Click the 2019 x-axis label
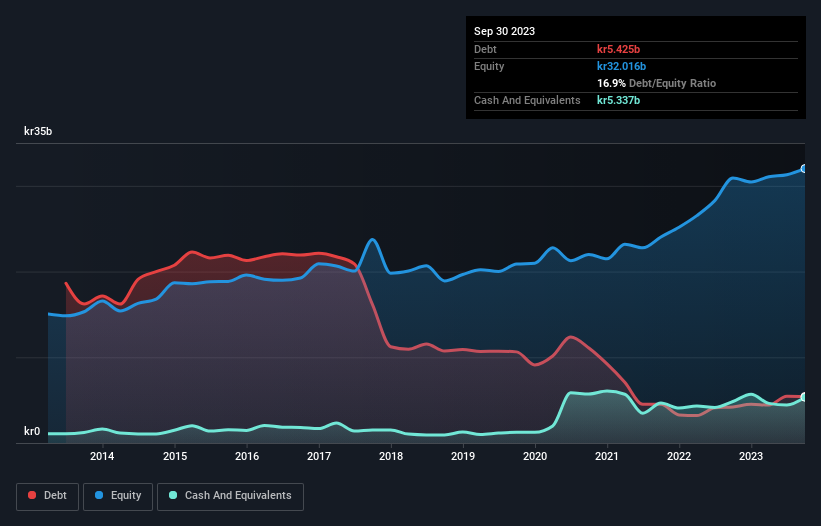 pos(463,456)
